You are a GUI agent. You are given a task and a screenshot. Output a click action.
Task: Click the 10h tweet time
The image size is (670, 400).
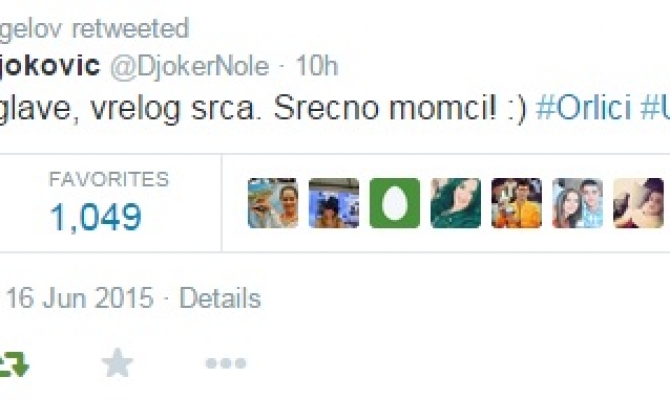click(317, 66)
